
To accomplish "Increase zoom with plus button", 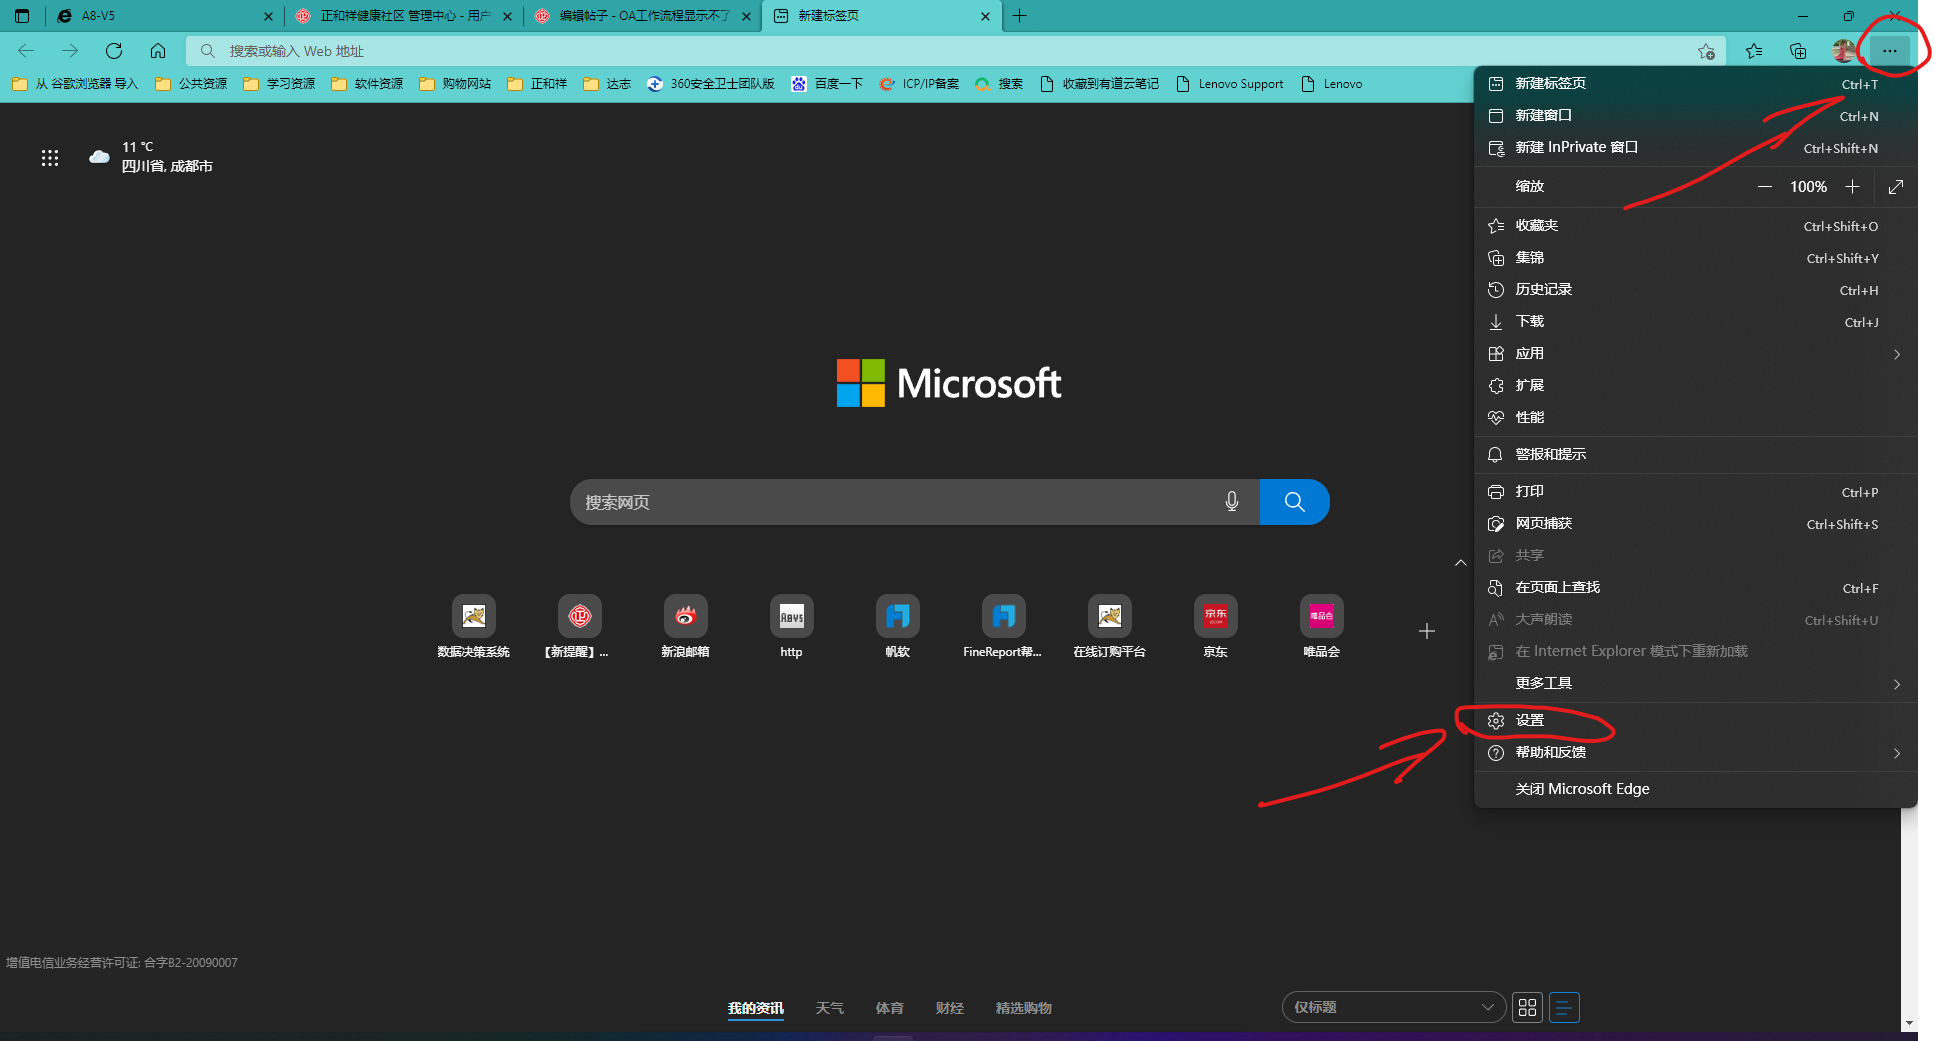I will coord(1852,187).
